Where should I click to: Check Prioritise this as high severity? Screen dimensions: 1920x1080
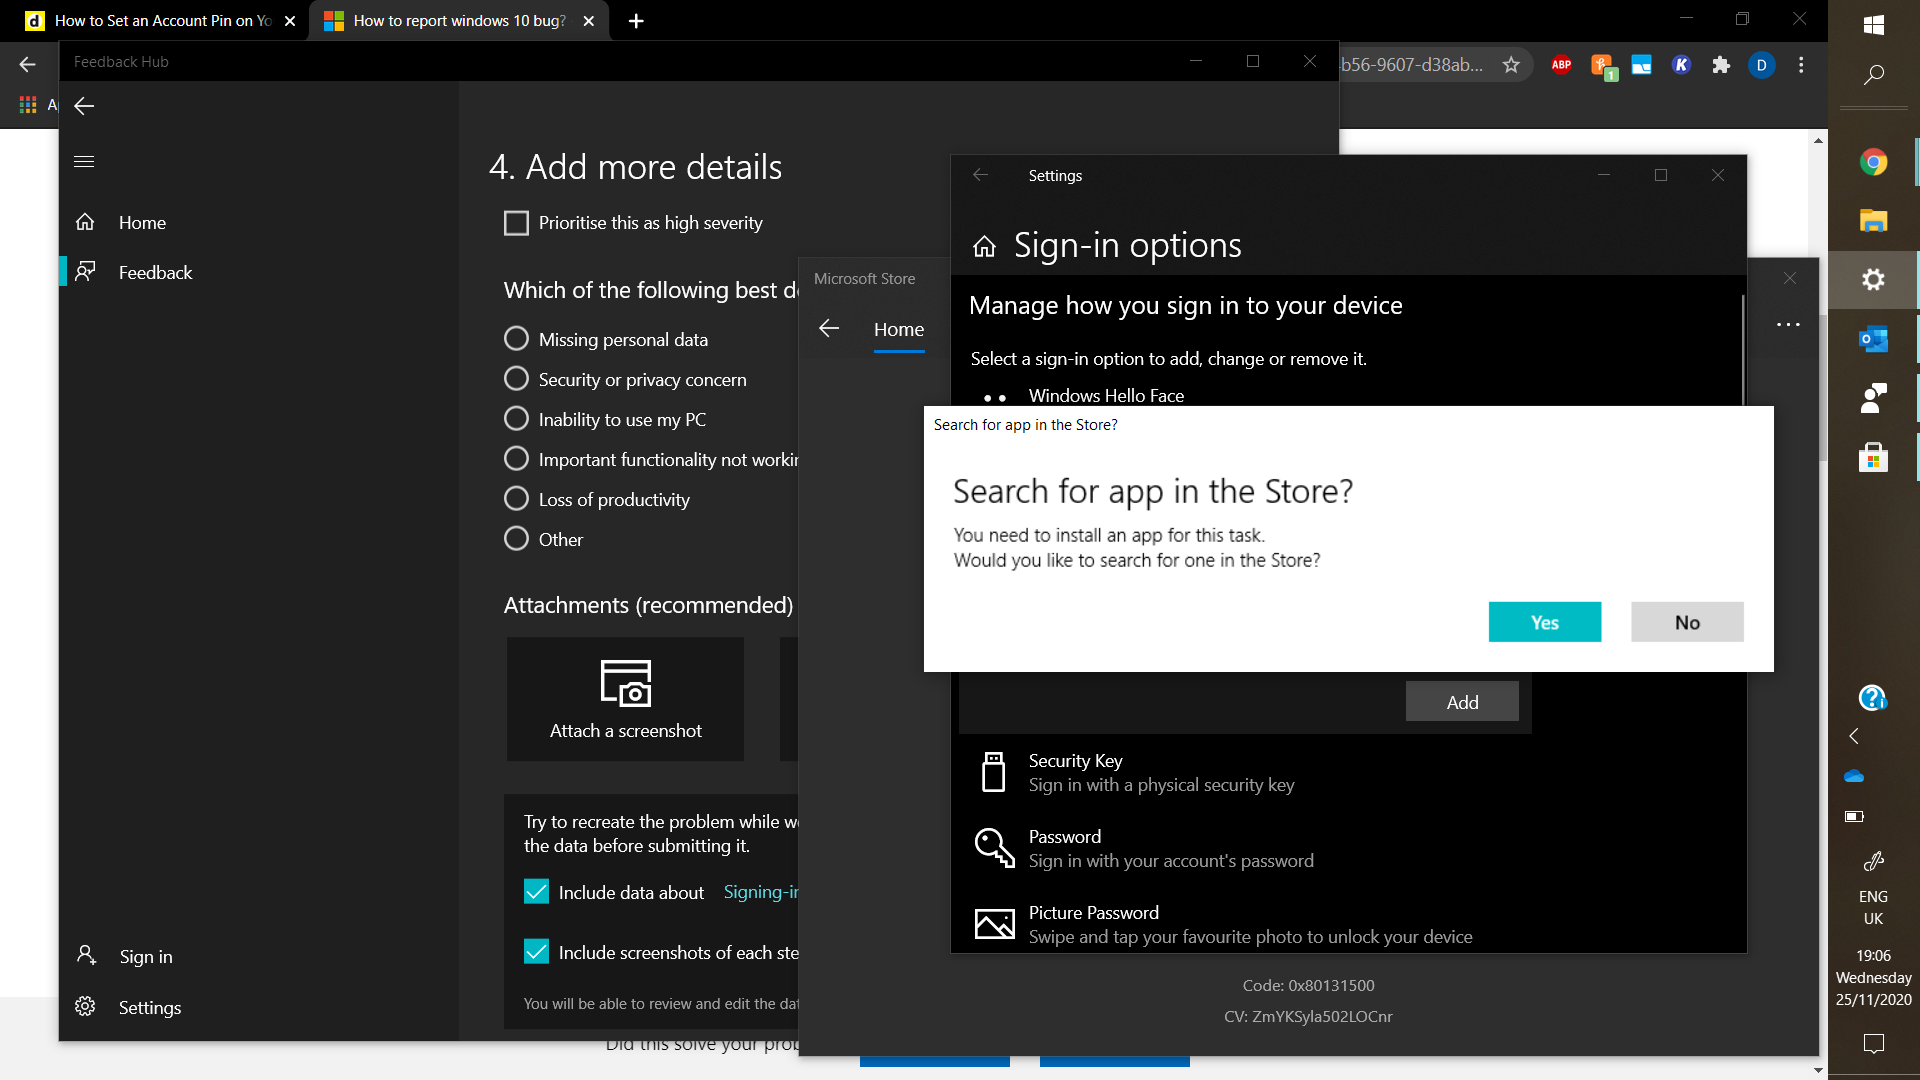click(516, 223)
